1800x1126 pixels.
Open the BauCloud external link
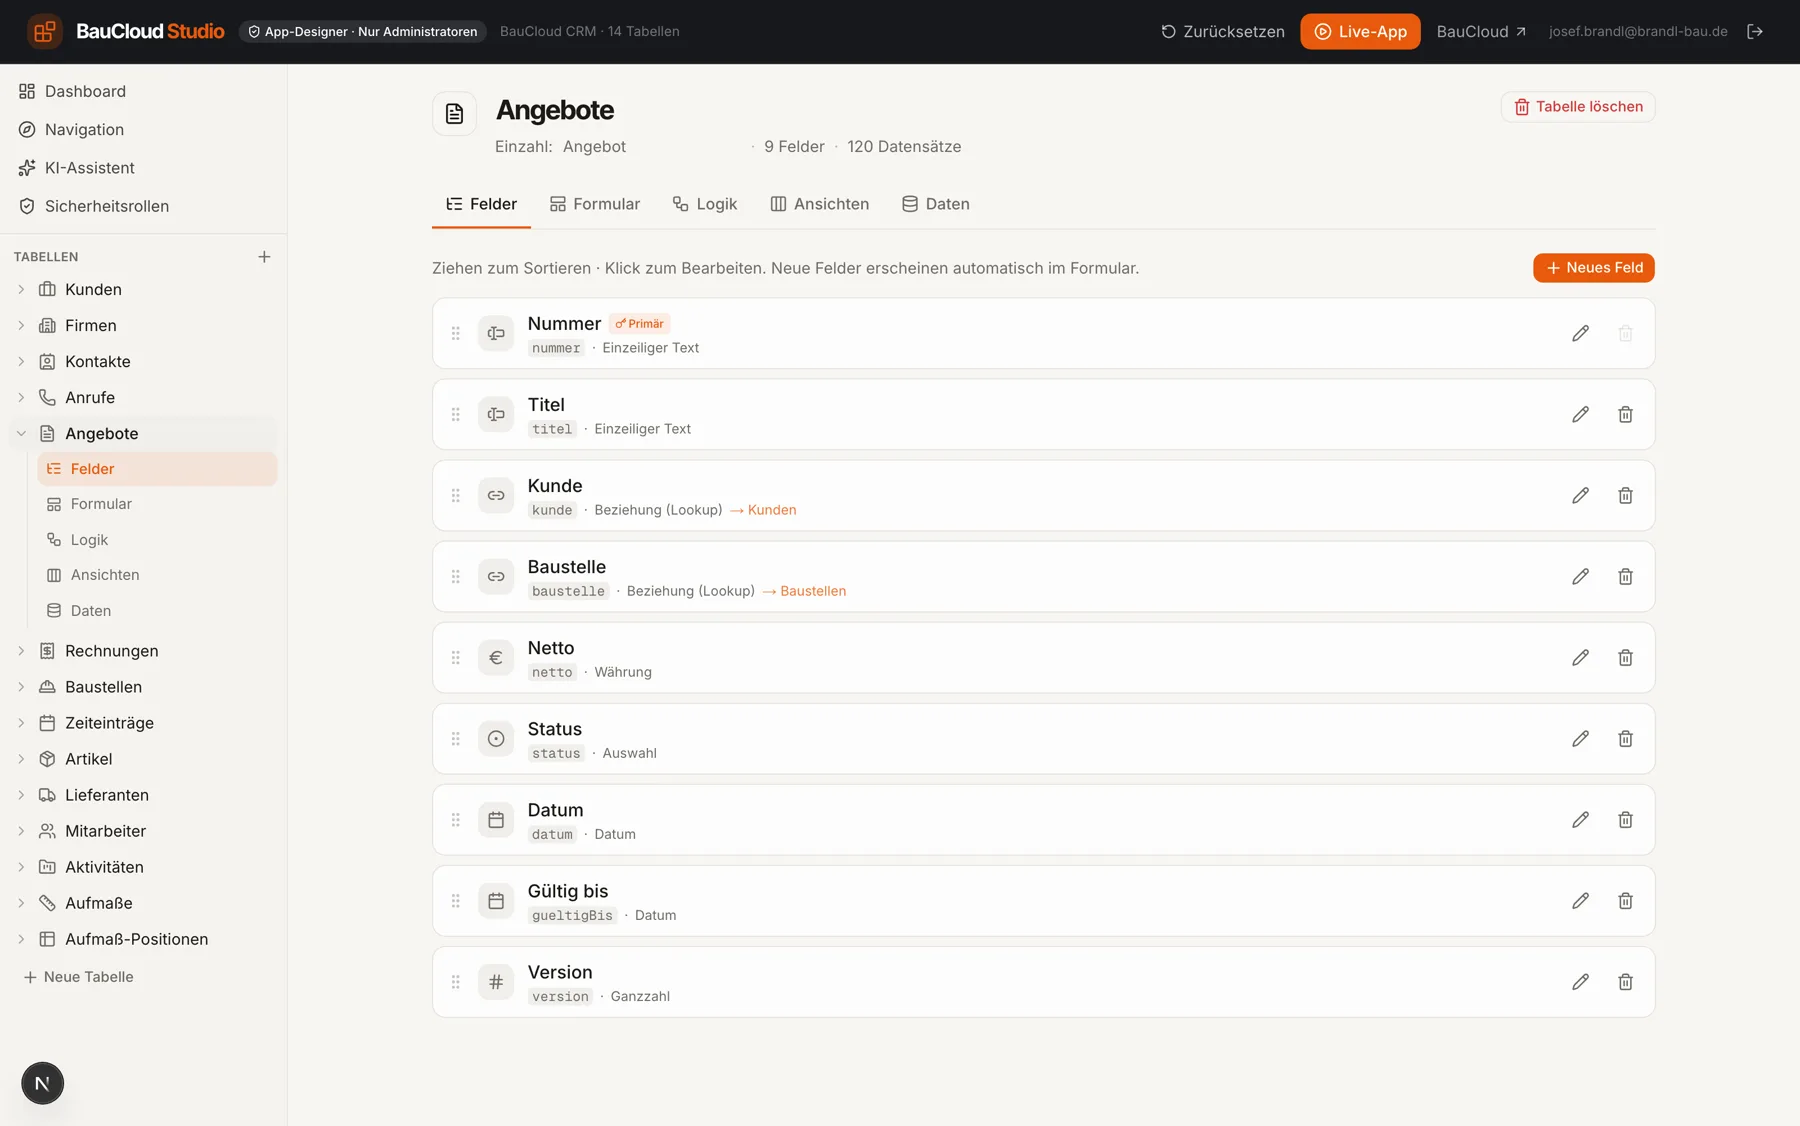(x=1481, y=31)
